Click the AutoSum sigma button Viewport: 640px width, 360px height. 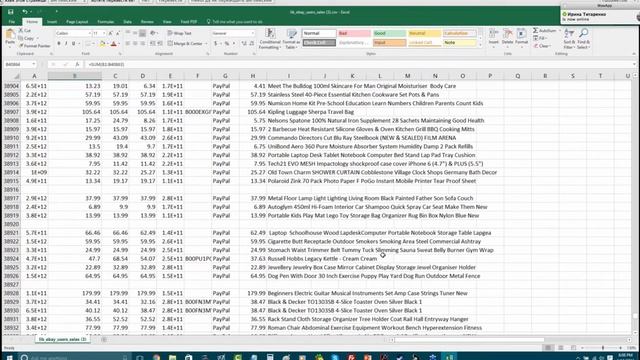544,31
